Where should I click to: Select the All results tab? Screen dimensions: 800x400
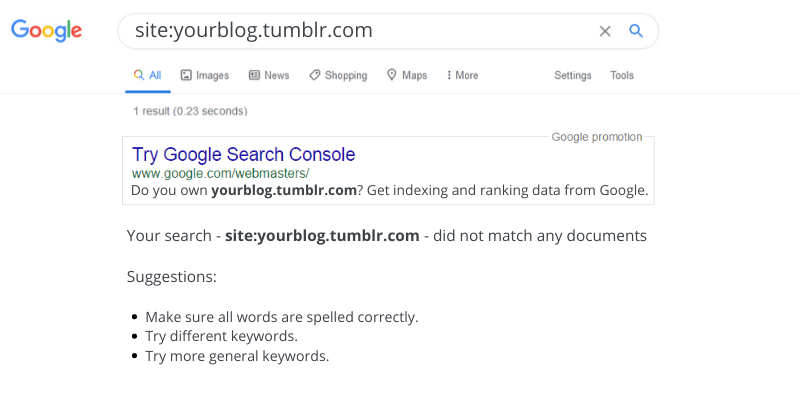[147, 75]
